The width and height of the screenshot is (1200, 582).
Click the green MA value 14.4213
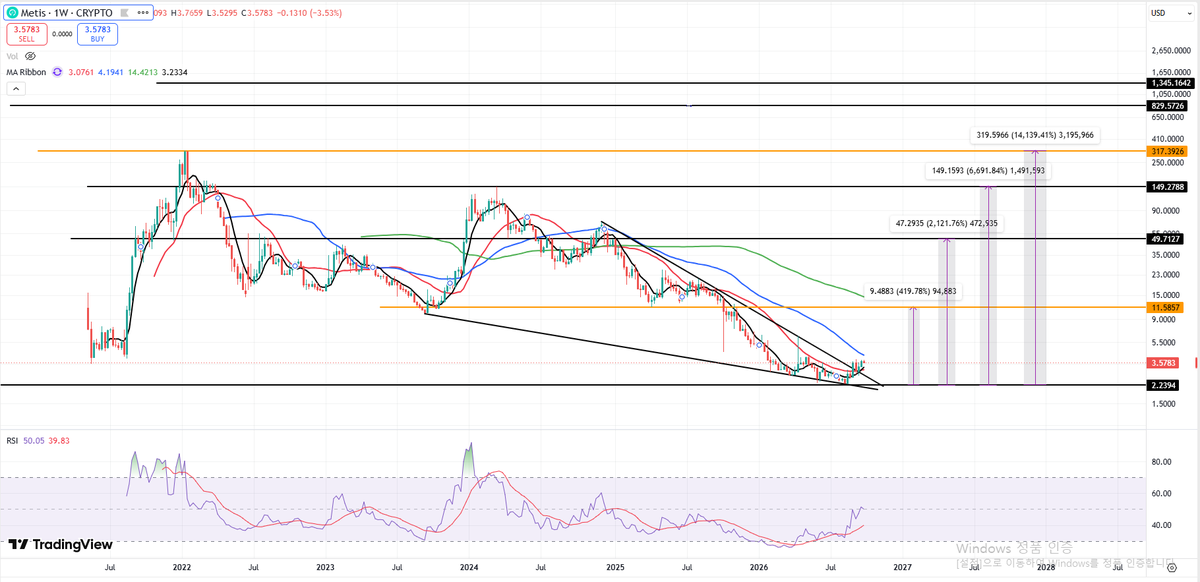click(x=143, y=72)
